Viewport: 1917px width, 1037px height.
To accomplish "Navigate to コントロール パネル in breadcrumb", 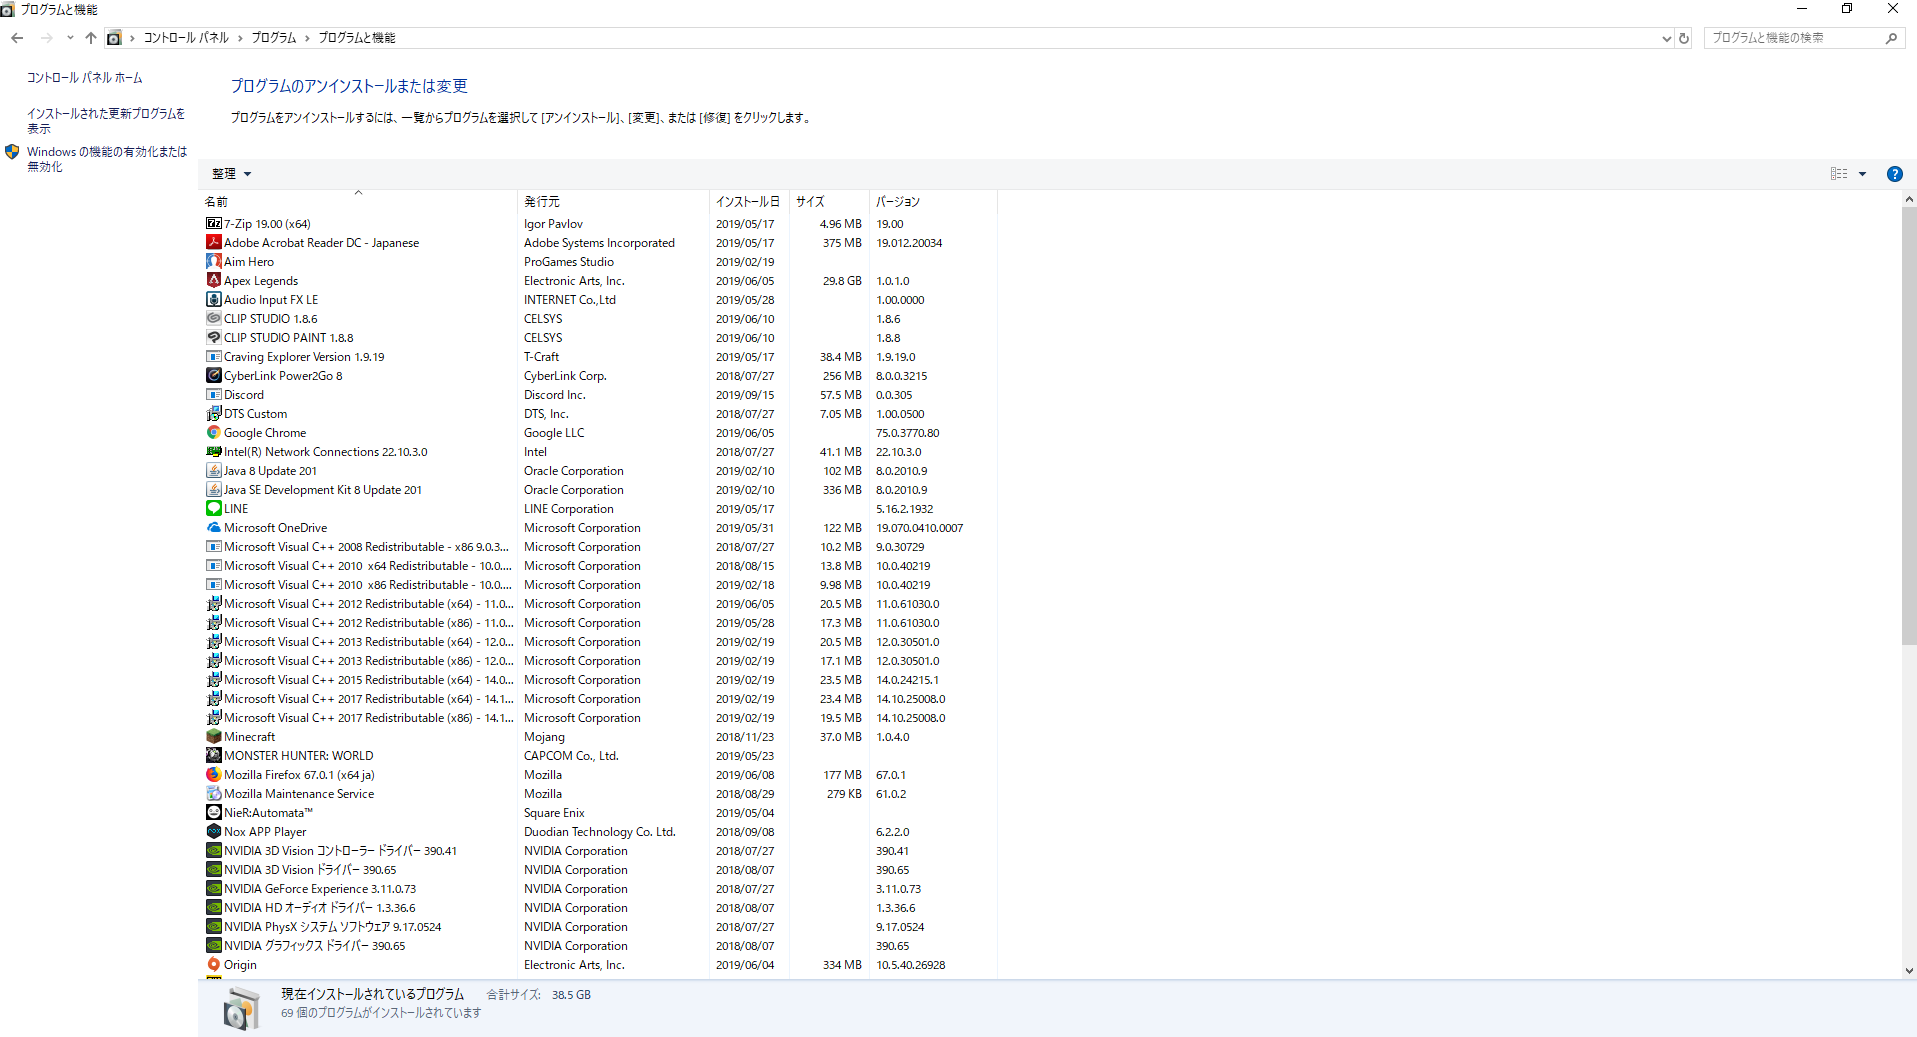I will point(186,38).
